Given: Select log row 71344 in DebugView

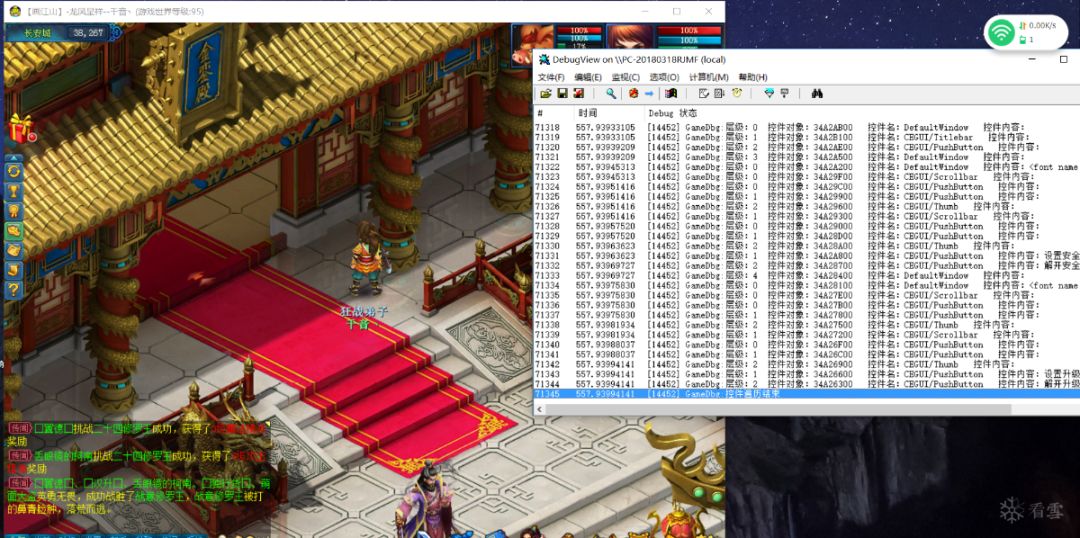Looking at the screenshot, I should 807,384.
